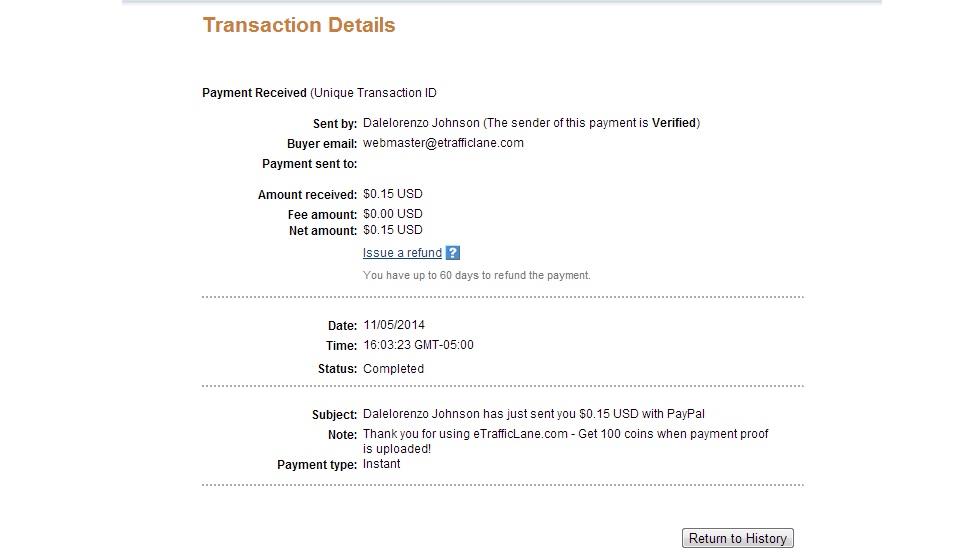Click the Verified sender status word
This screenshot has height=551, width=953.
click(673, 123)
